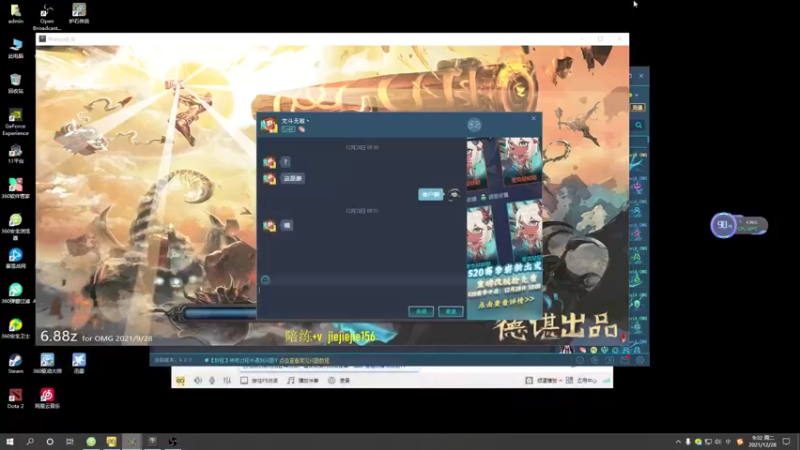The height and width of the screenshot is (450, 800).
Task: Click the gamepad icon in chat header
Action: 474,125
